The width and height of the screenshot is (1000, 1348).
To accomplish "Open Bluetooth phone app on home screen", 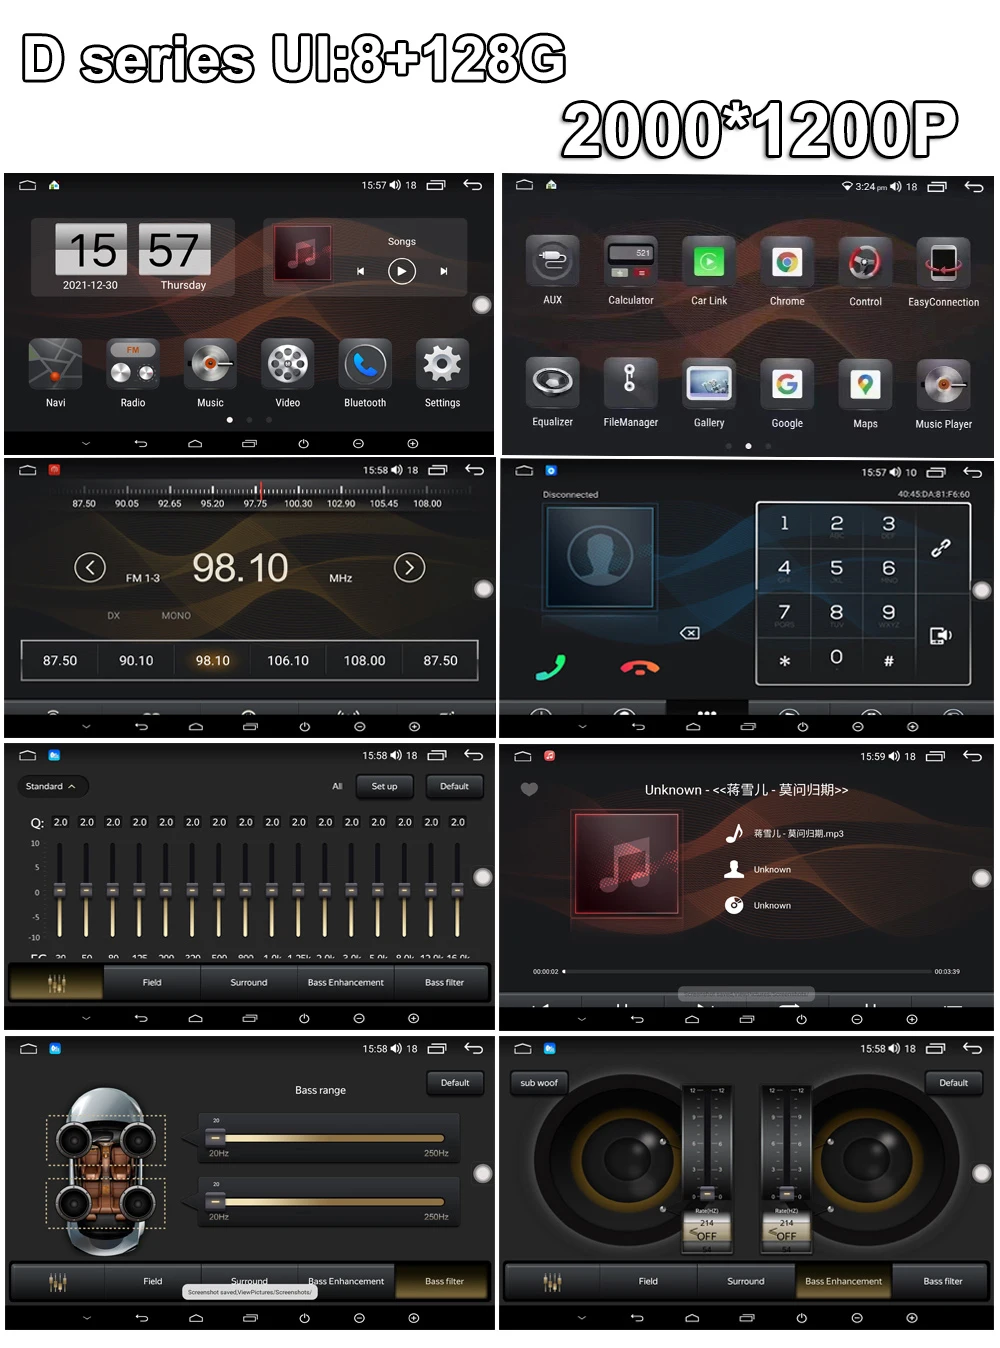I will pos(365,363).
